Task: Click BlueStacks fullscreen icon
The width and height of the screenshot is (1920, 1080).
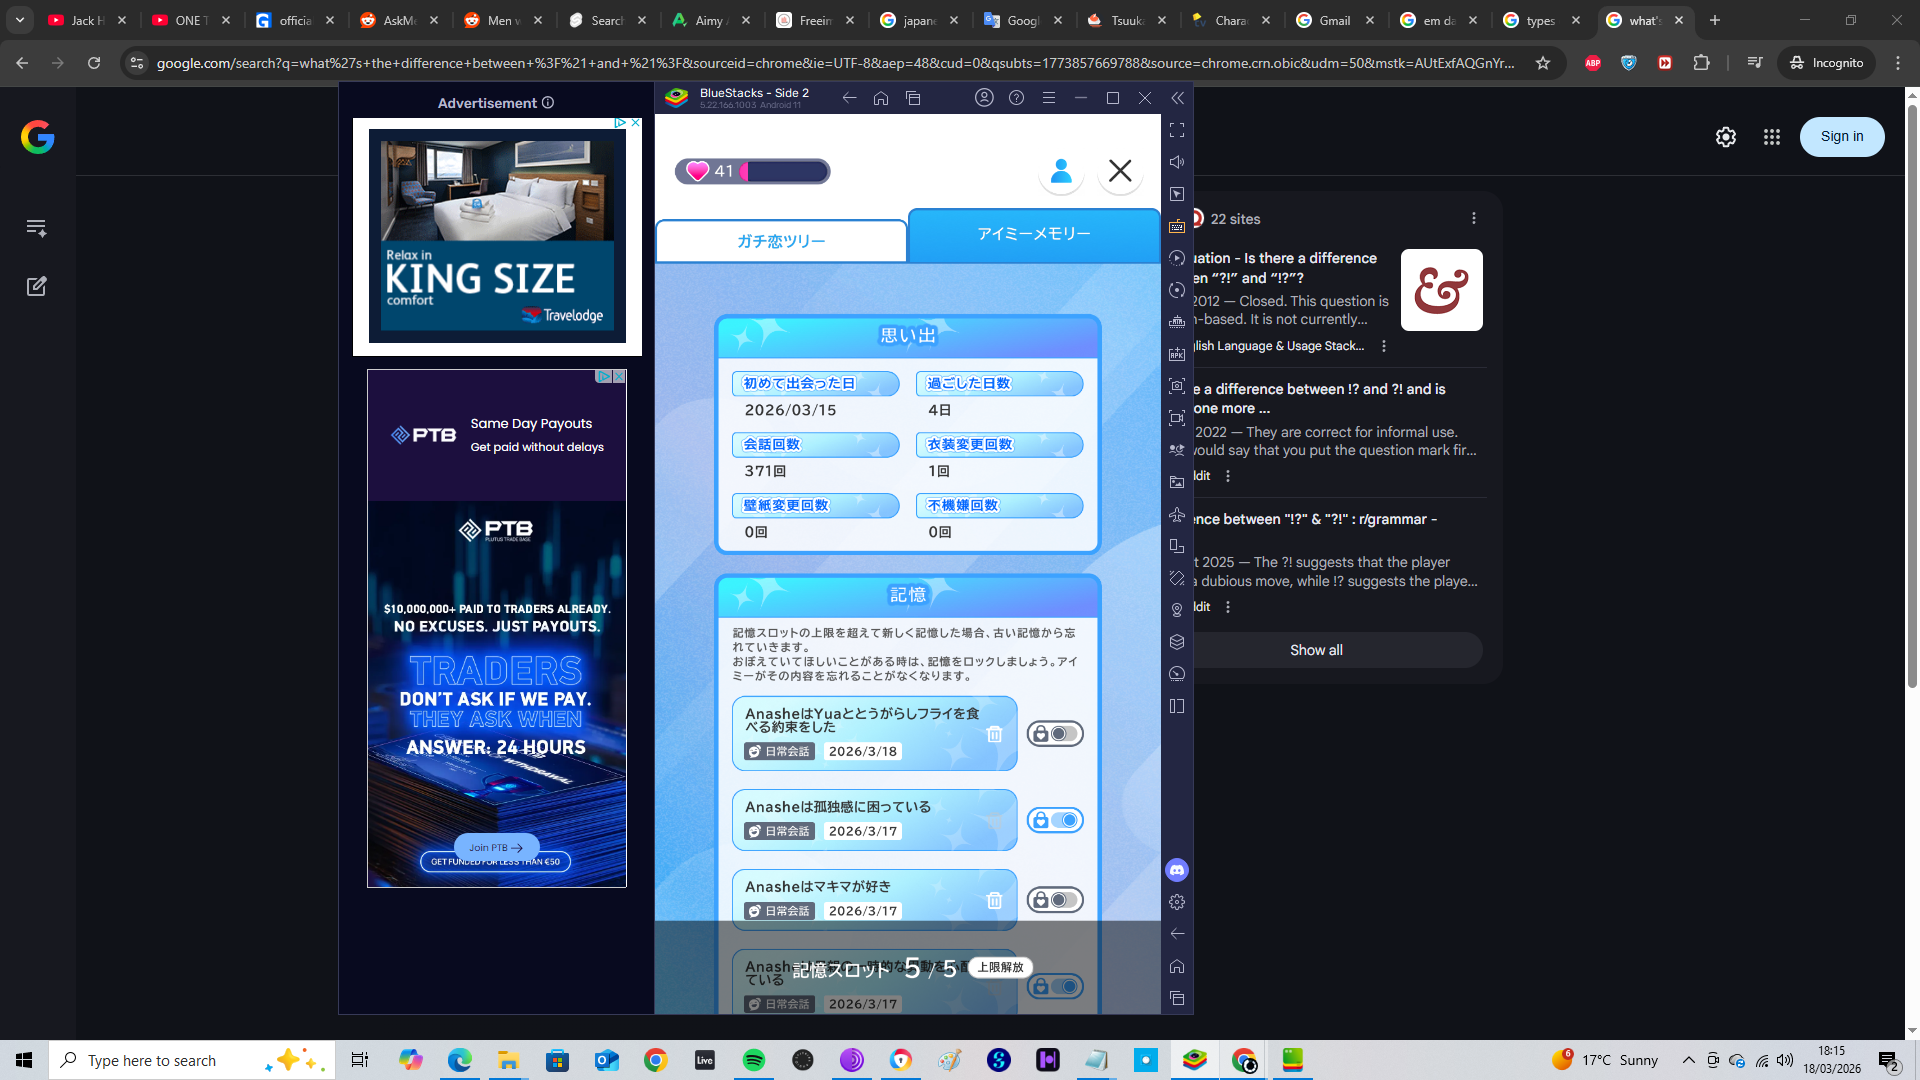Action: 1177,130
